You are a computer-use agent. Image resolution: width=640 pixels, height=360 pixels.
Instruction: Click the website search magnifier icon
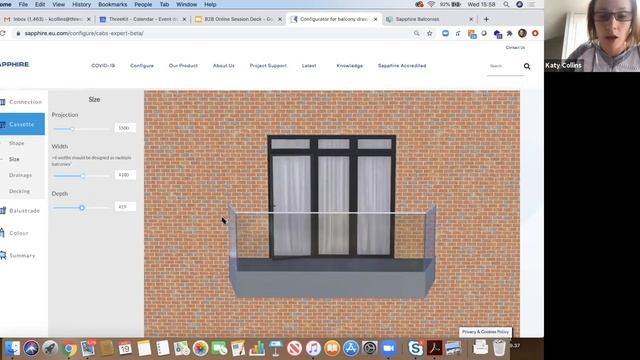[x=527, y=66]
